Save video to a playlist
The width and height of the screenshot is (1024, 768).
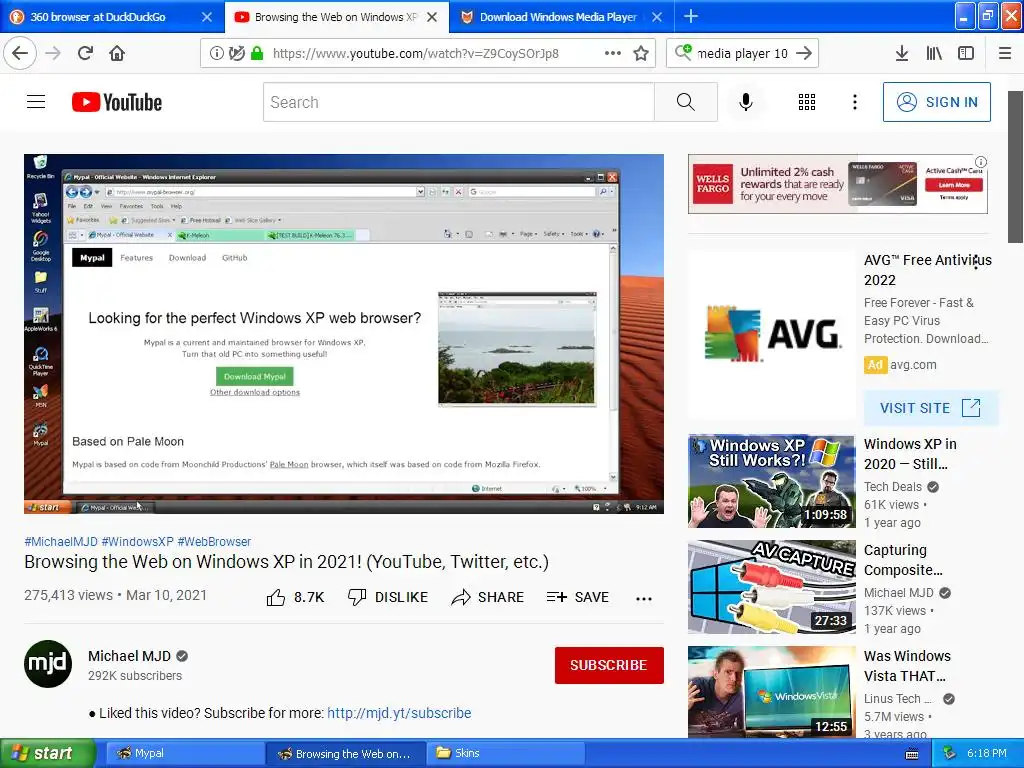point(577,597)
